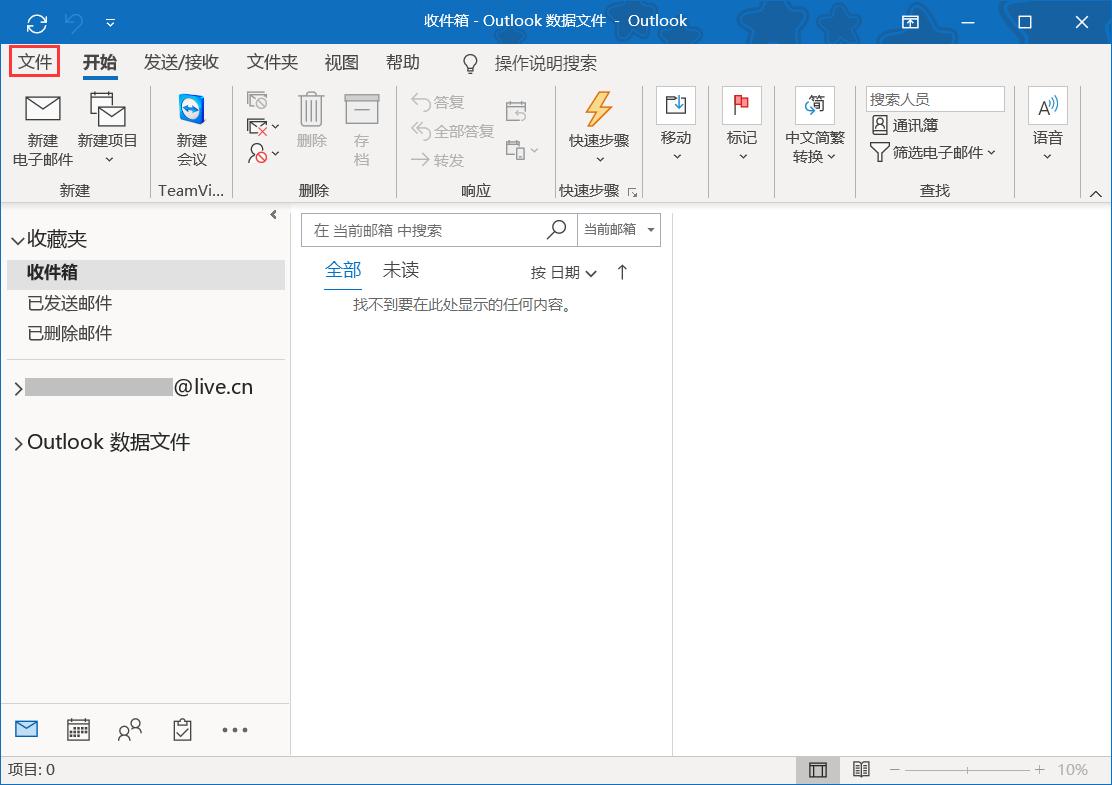Viewport: 1112px width, 785px height.
Task: Switch to Calendar view at bottom
Action: 78,729
